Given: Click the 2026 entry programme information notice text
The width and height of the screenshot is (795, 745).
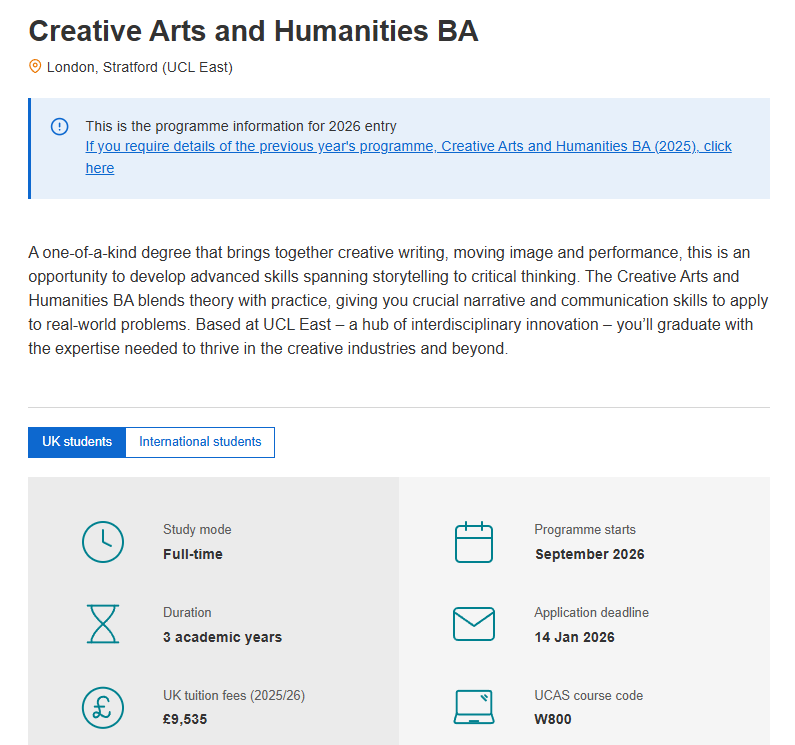Looking at the screenshot, I should (x=241, y=126).
